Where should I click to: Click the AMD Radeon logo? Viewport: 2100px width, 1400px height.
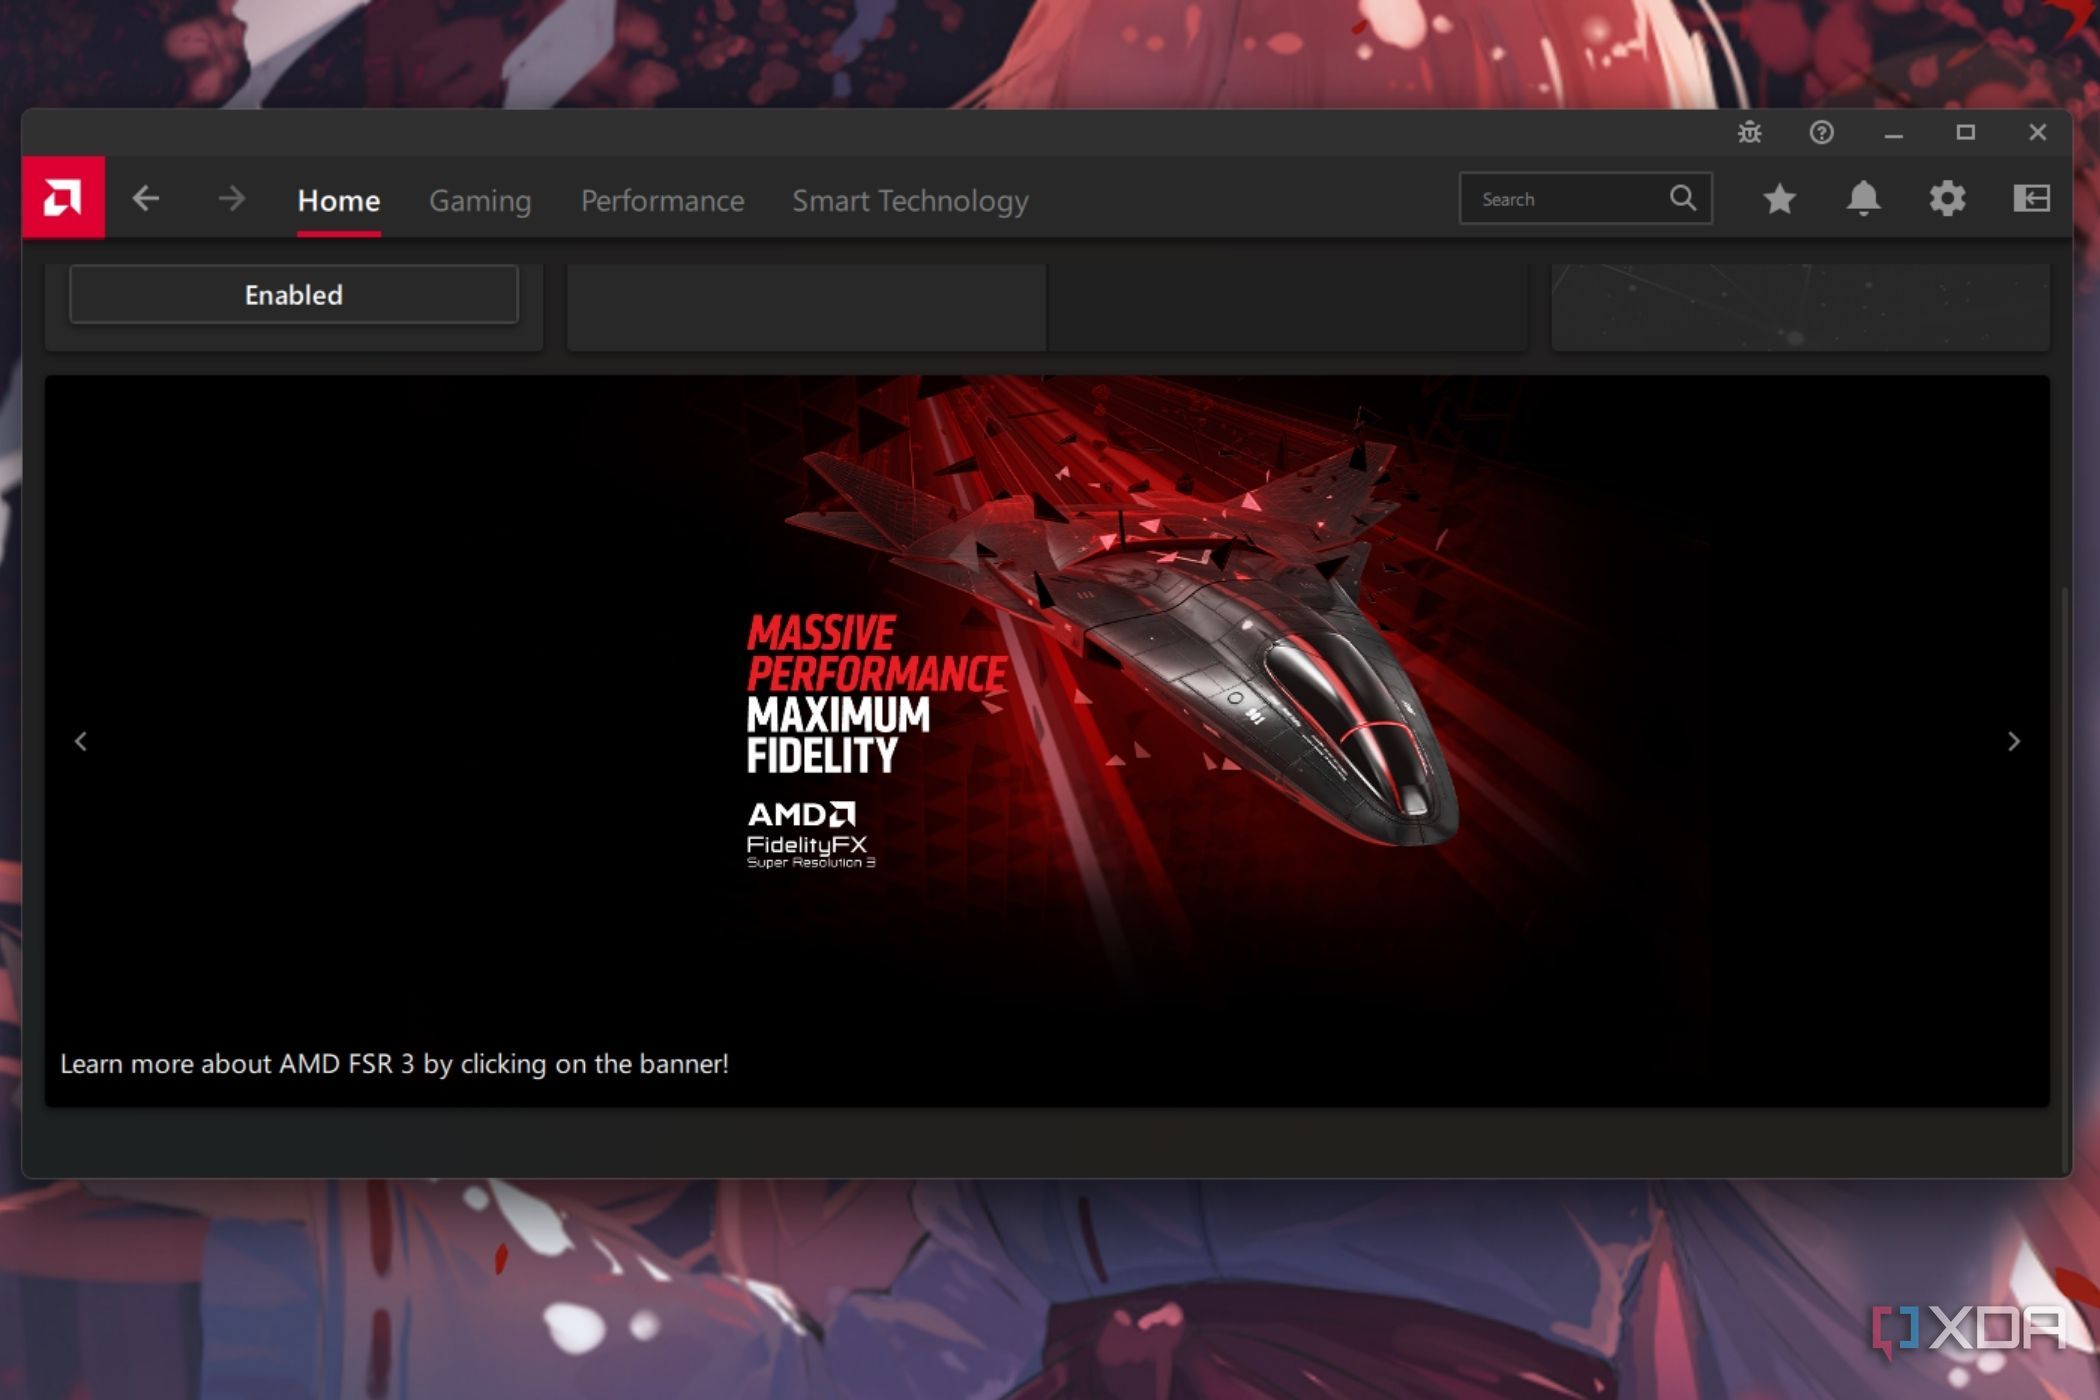[x=63, y=197]
